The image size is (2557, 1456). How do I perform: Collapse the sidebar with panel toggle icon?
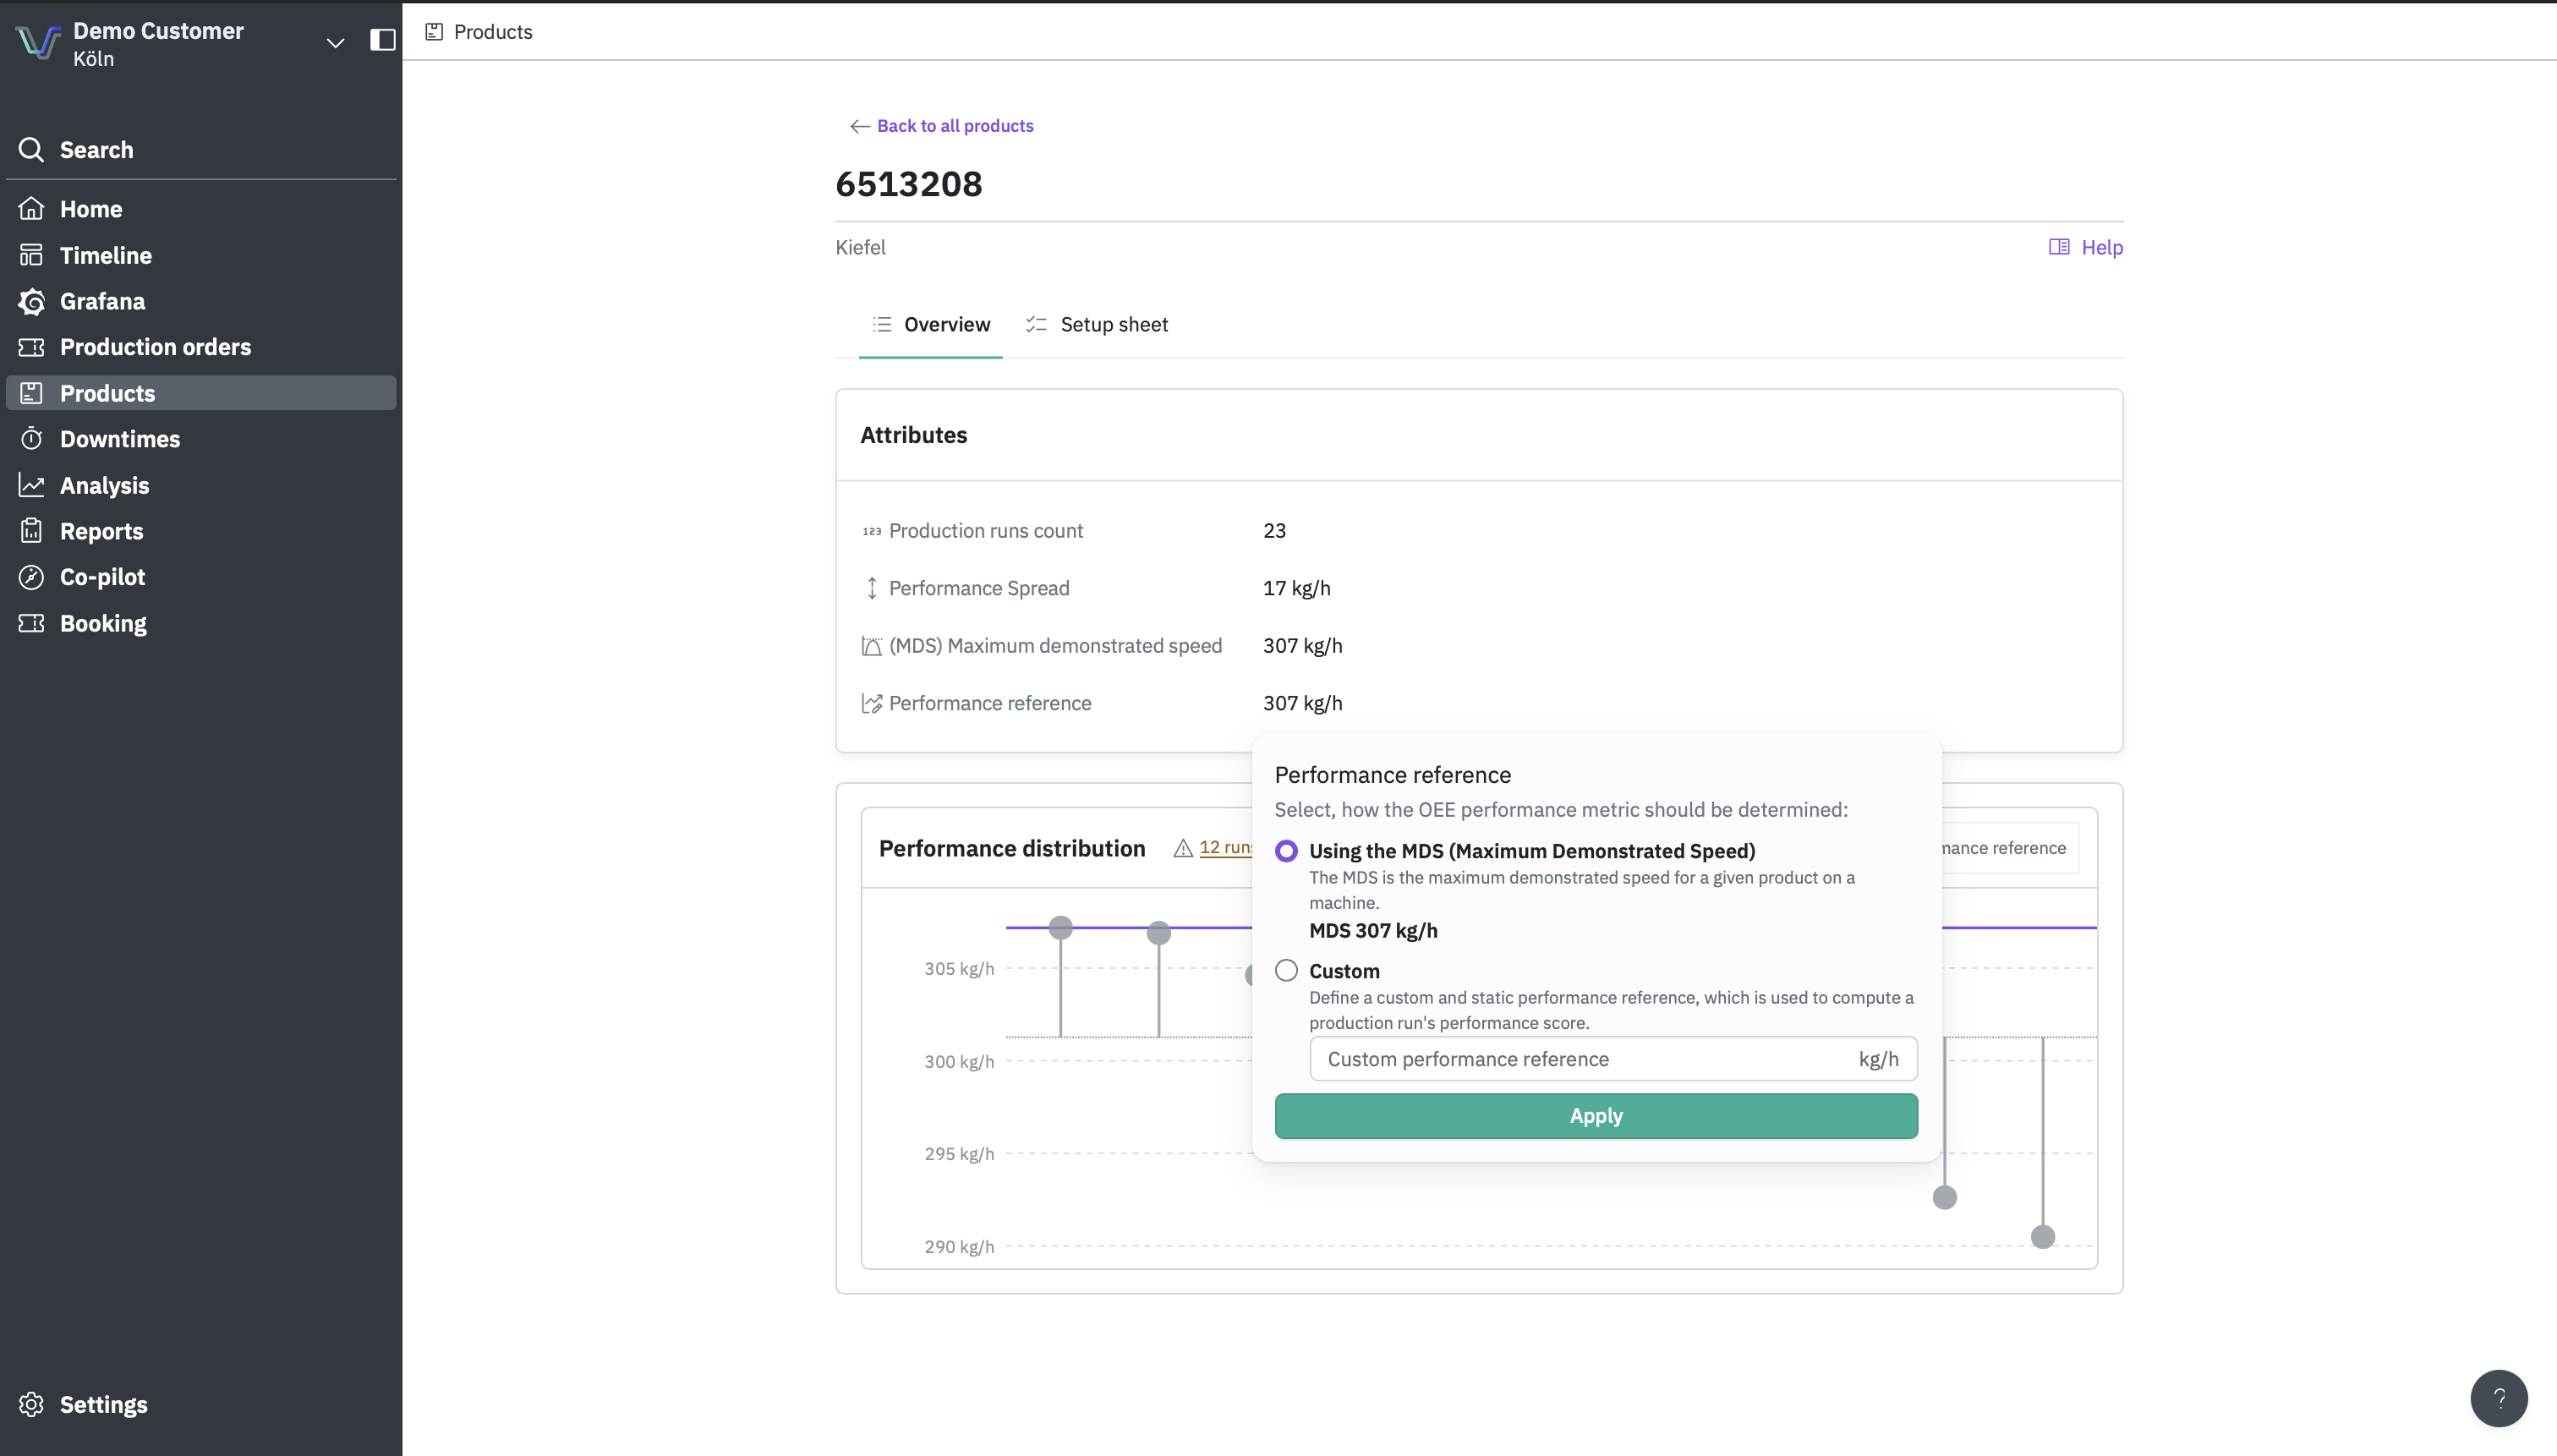(x=383, y=40)
